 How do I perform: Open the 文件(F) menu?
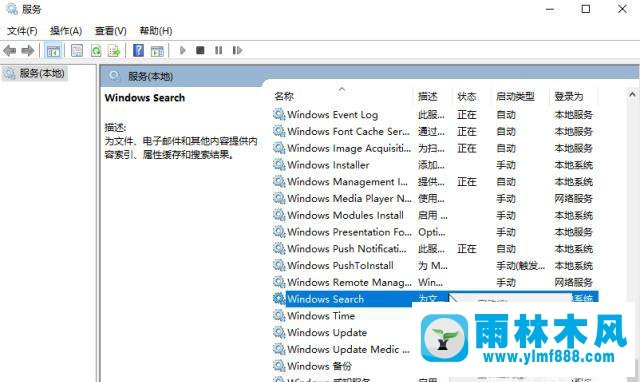pos(22,31)
